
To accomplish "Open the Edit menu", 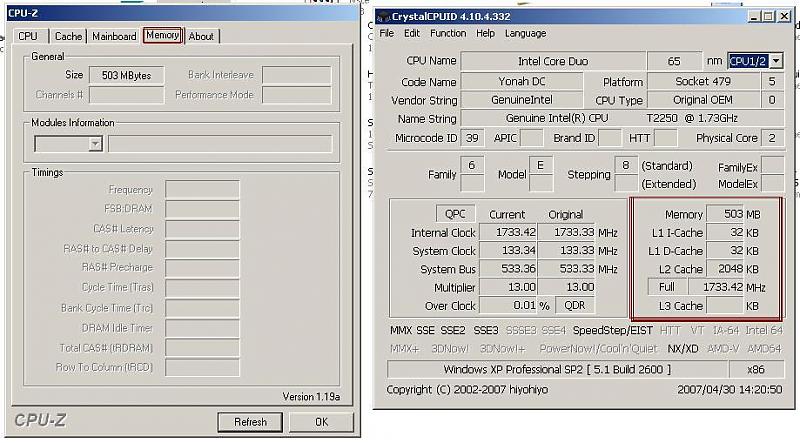I will [x=411, y=33].
